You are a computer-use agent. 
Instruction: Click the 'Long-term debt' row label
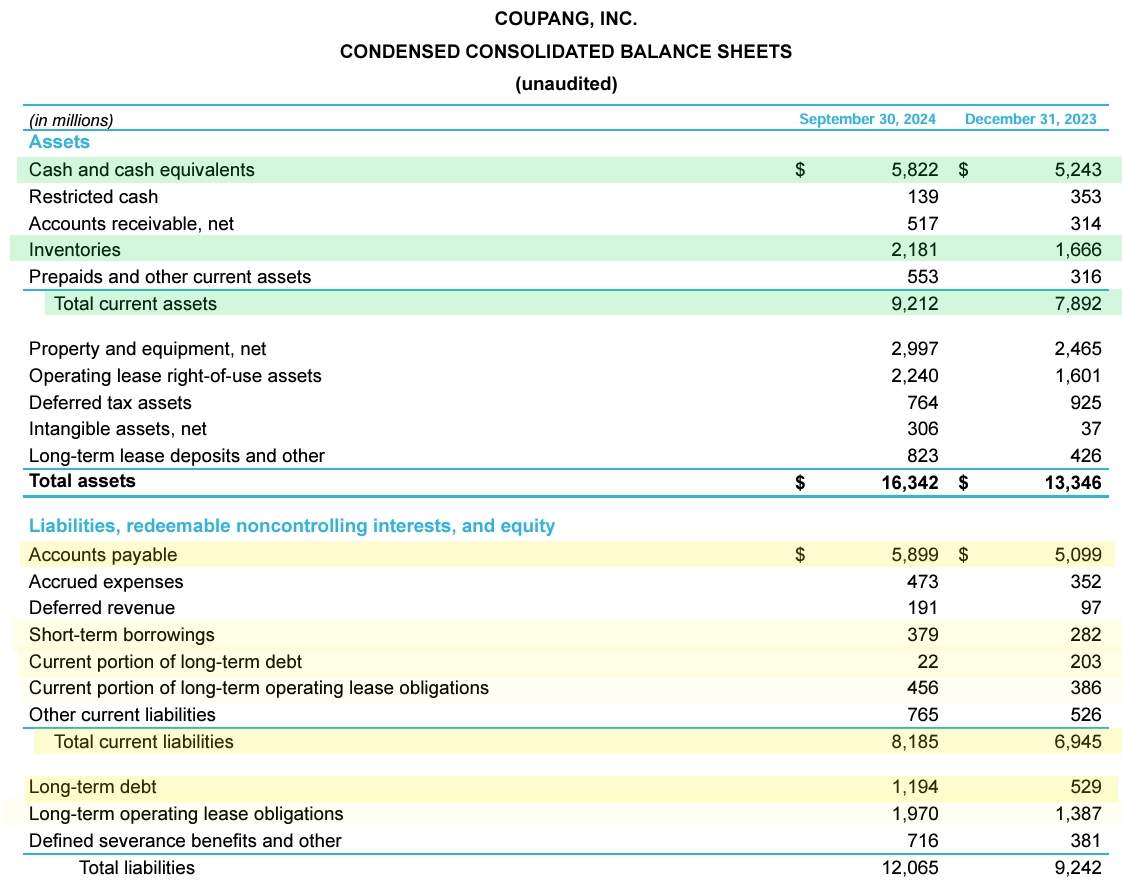(x=92, y=787)
